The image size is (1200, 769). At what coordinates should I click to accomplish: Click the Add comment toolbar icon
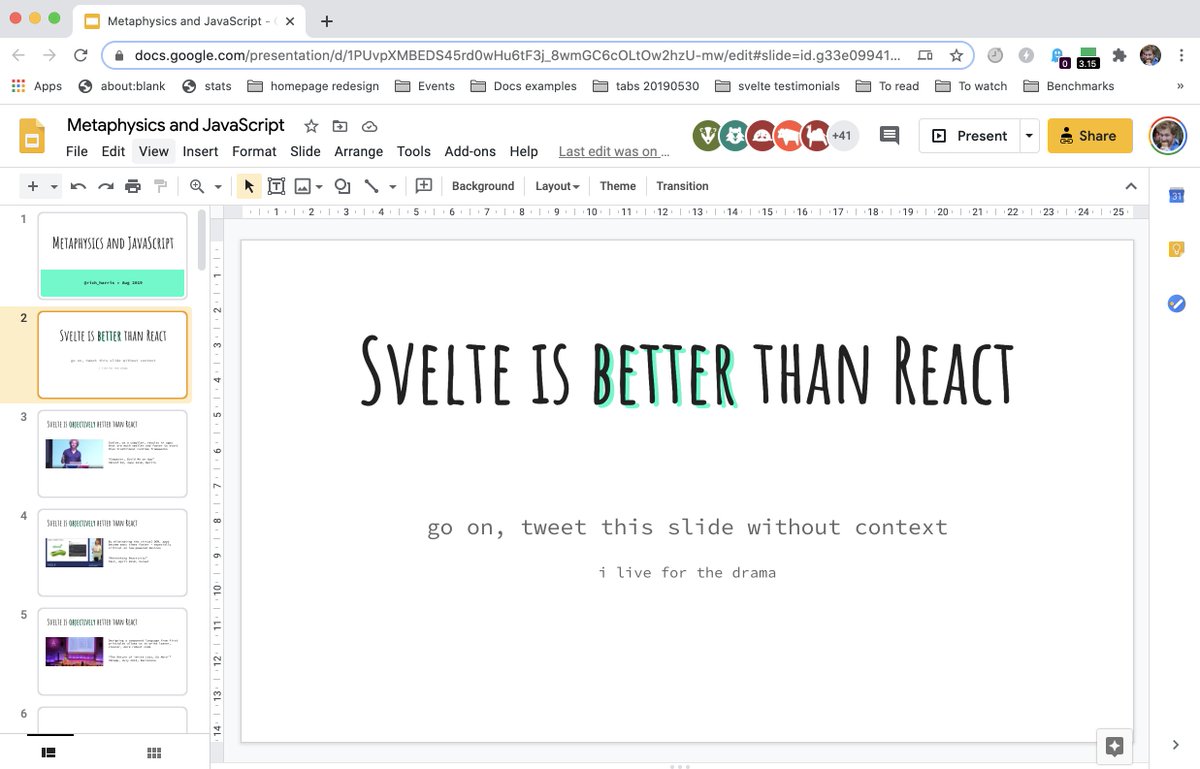[424, 186]
